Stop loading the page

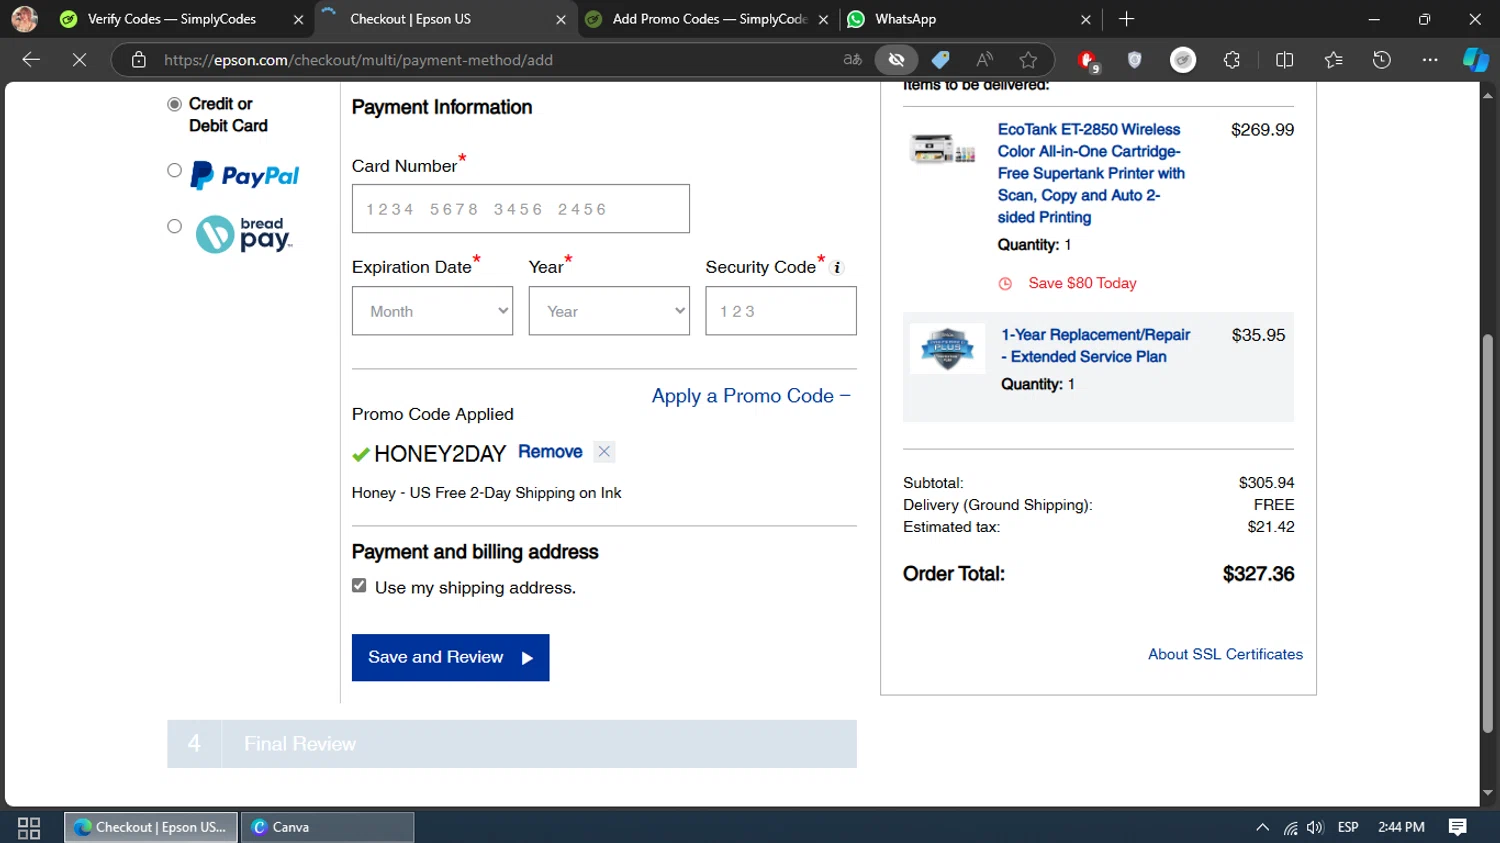tap(79, 60)
